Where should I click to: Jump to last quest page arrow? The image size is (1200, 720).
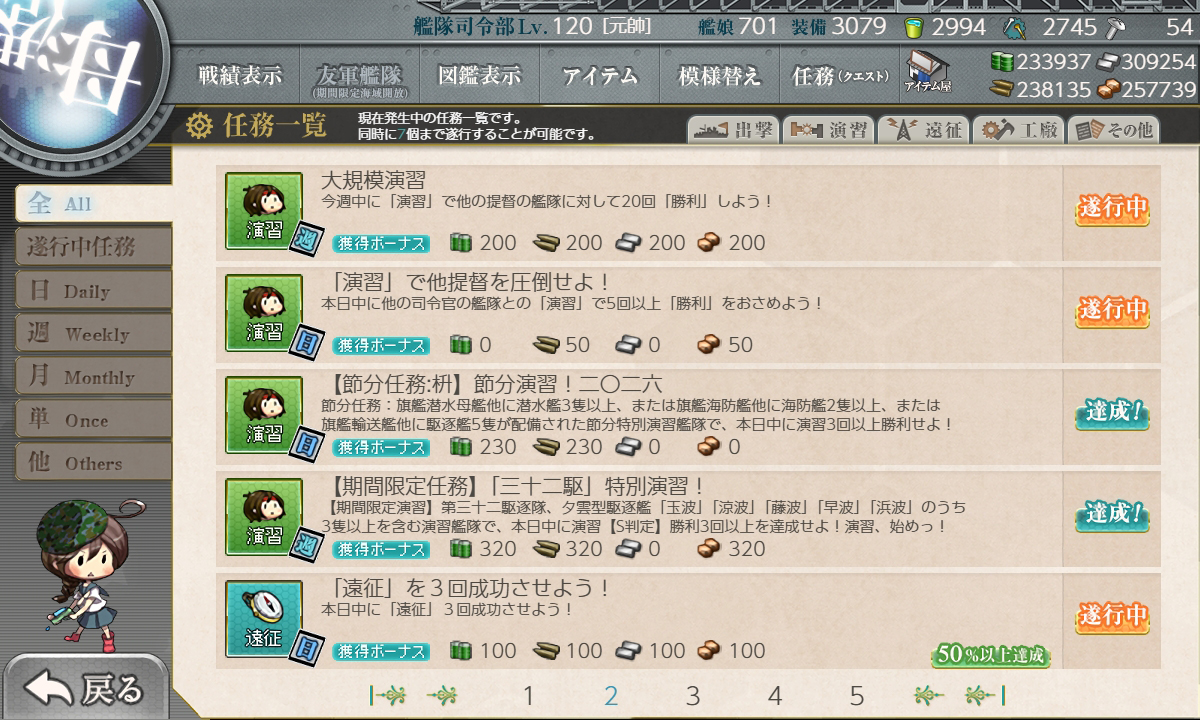[985, 695]
